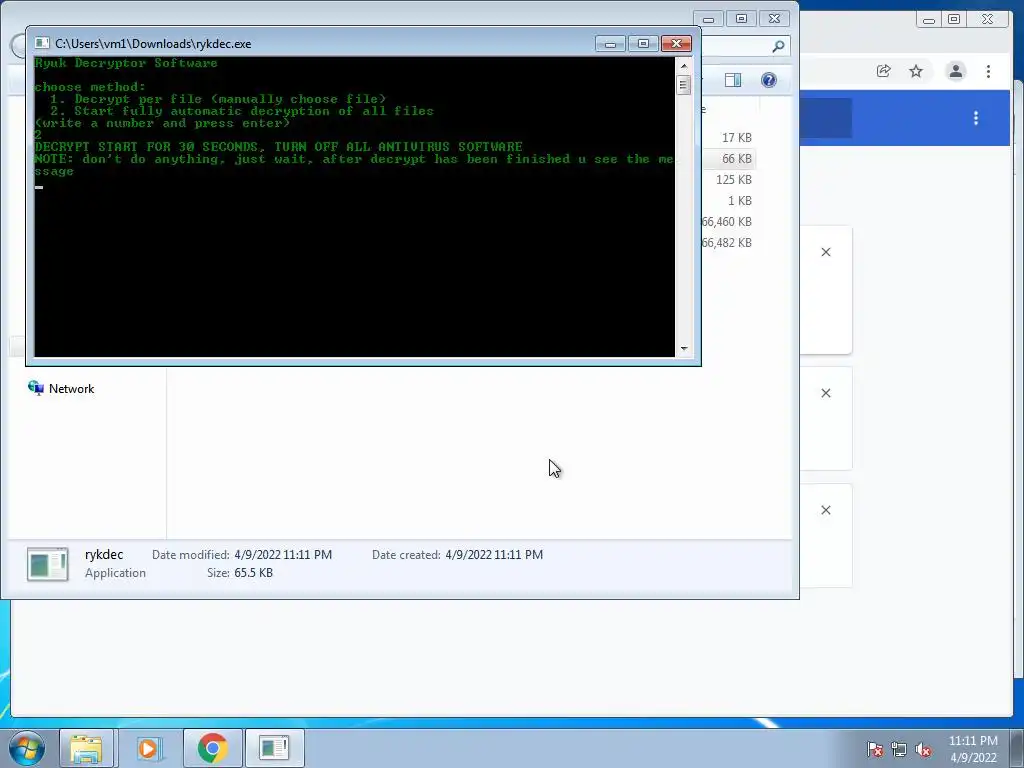Image resolution: width=1024 pixels, height=768 pixels.
Task: Maximize the rykdec.exe console window
Action: [x=643, y=44]
